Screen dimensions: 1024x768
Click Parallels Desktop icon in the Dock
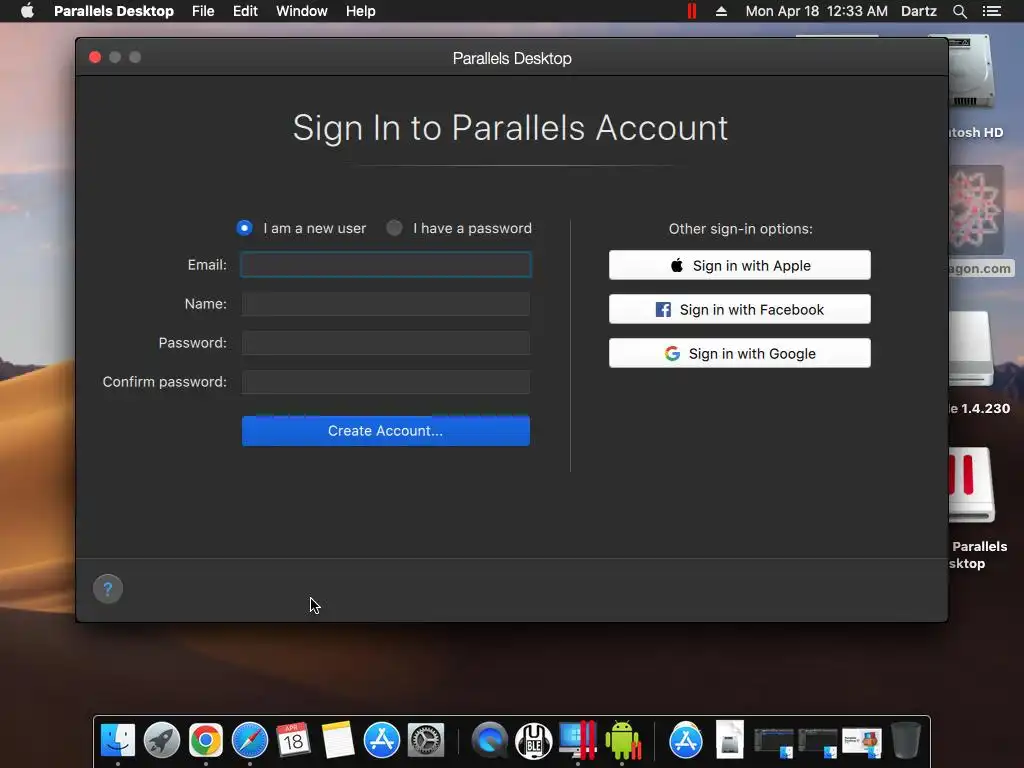578,740
